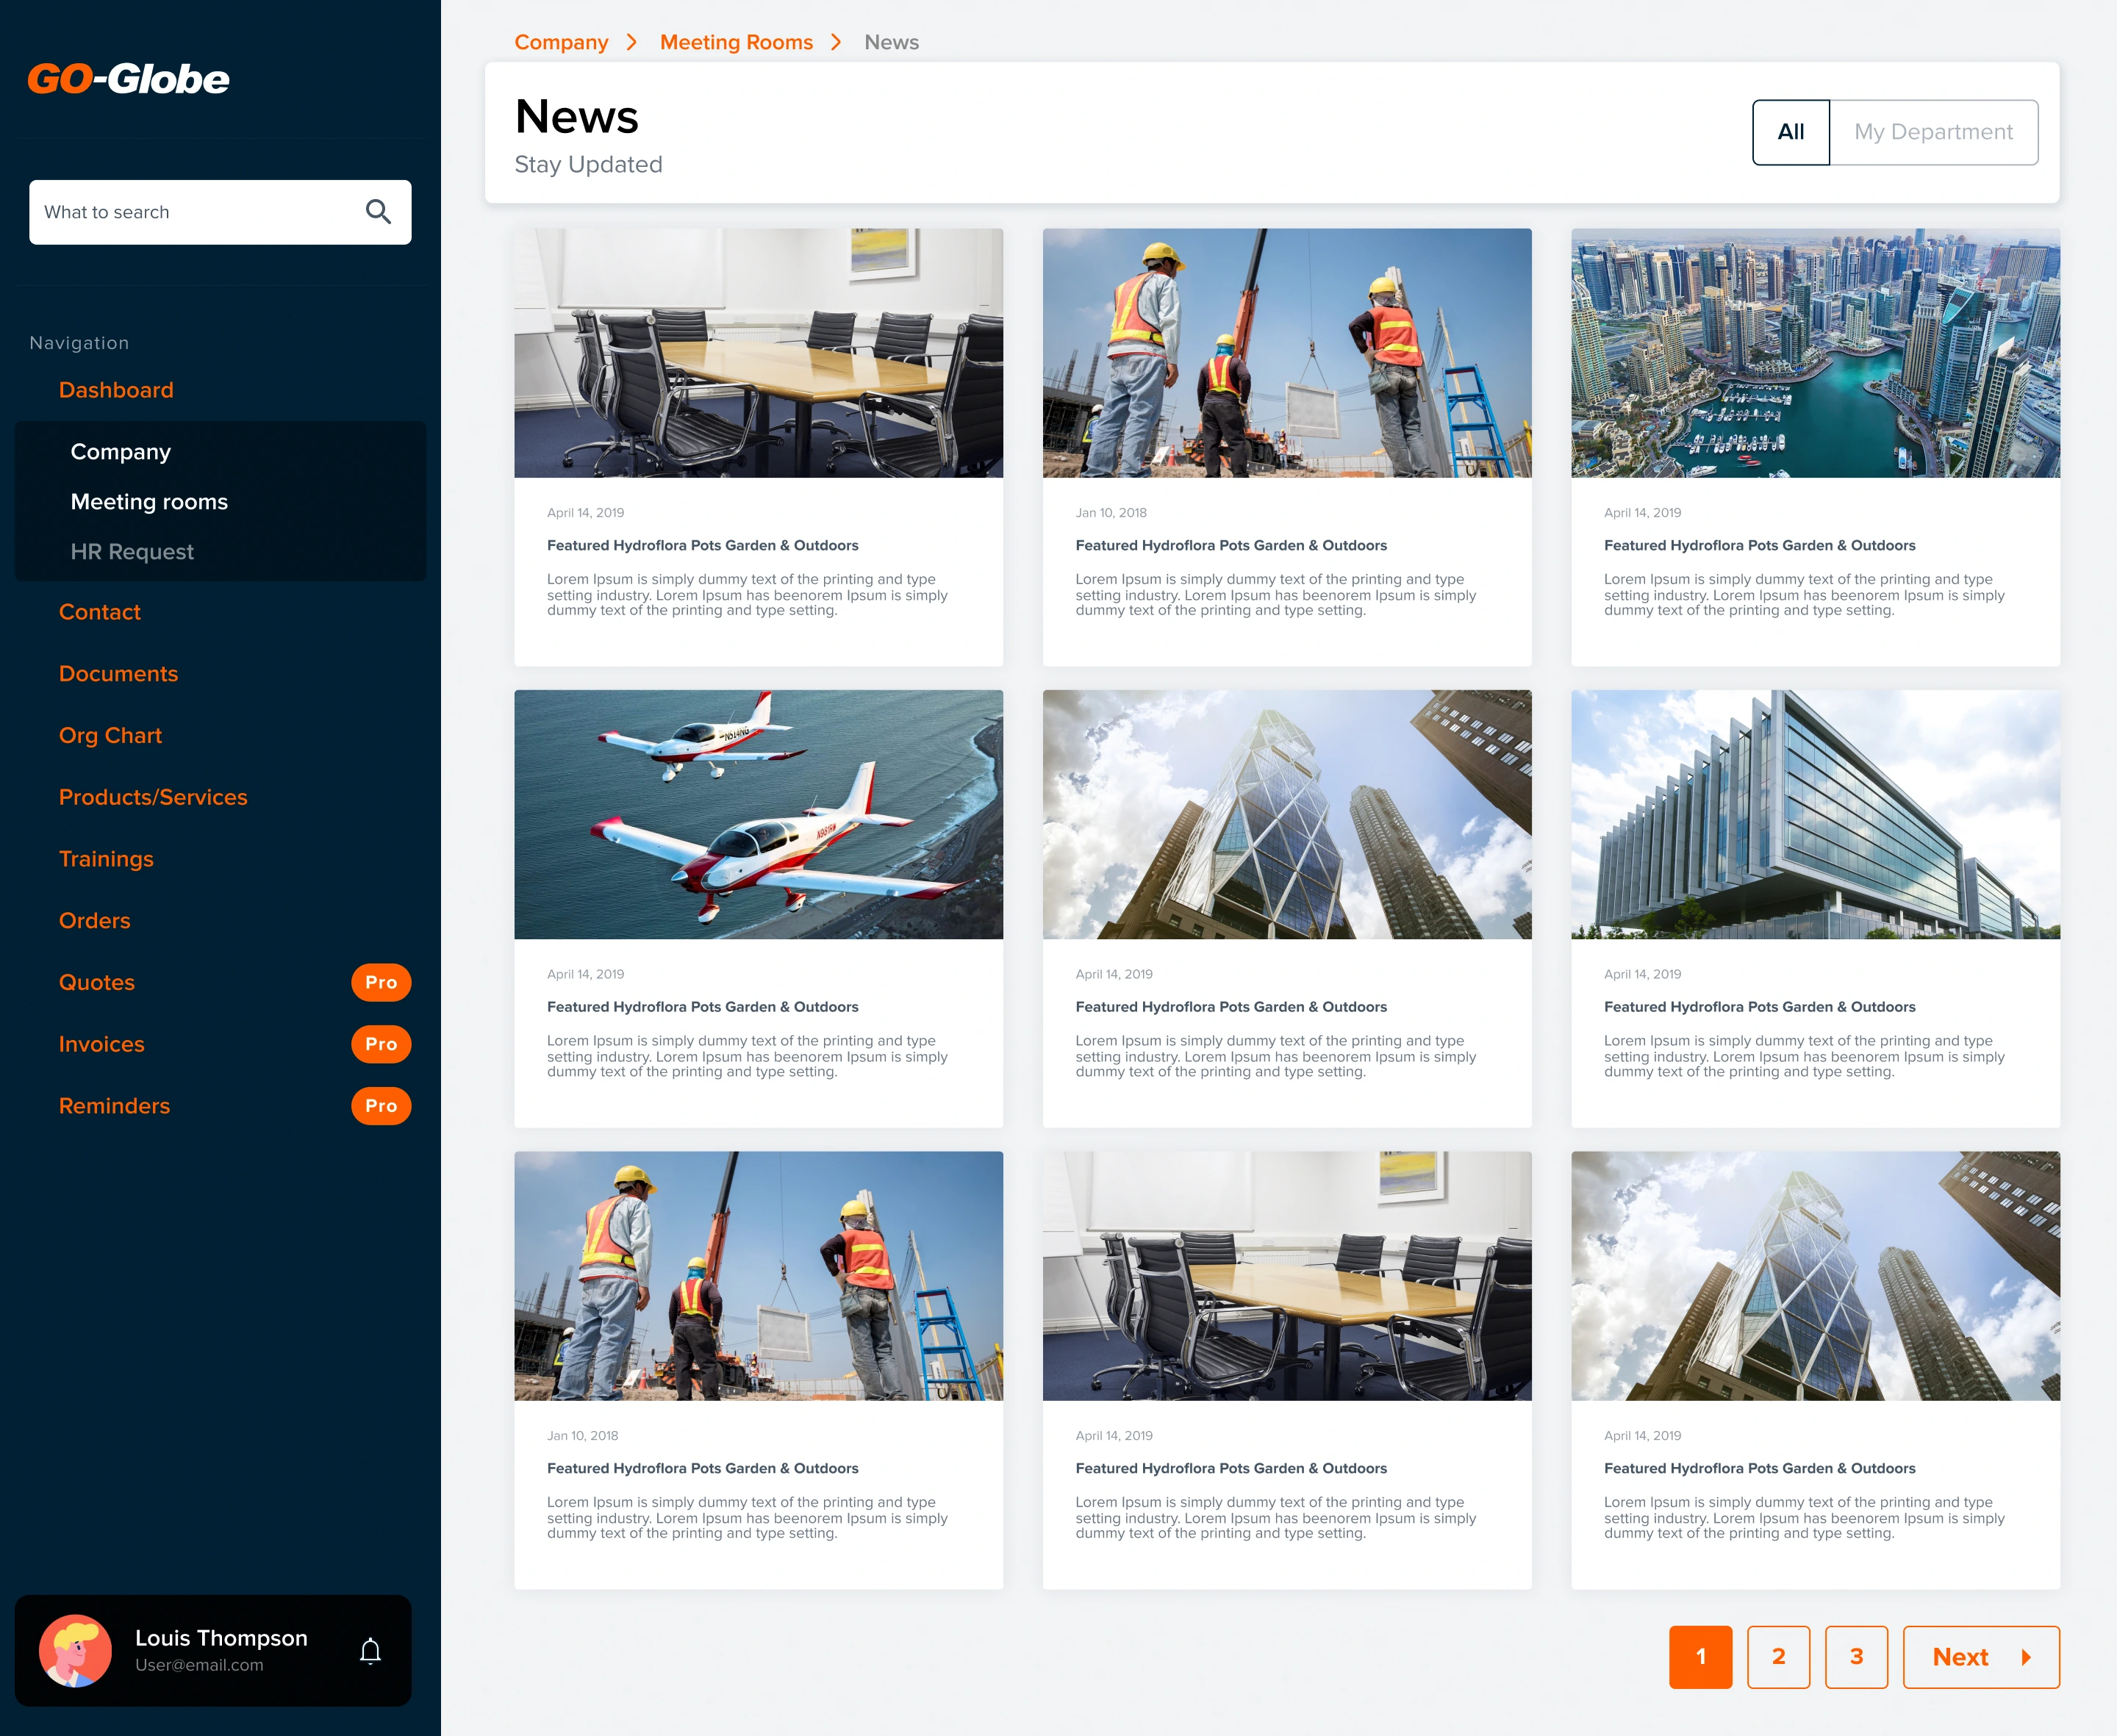Click the arrow icon in the Next button

[x=2026, y=1657]
